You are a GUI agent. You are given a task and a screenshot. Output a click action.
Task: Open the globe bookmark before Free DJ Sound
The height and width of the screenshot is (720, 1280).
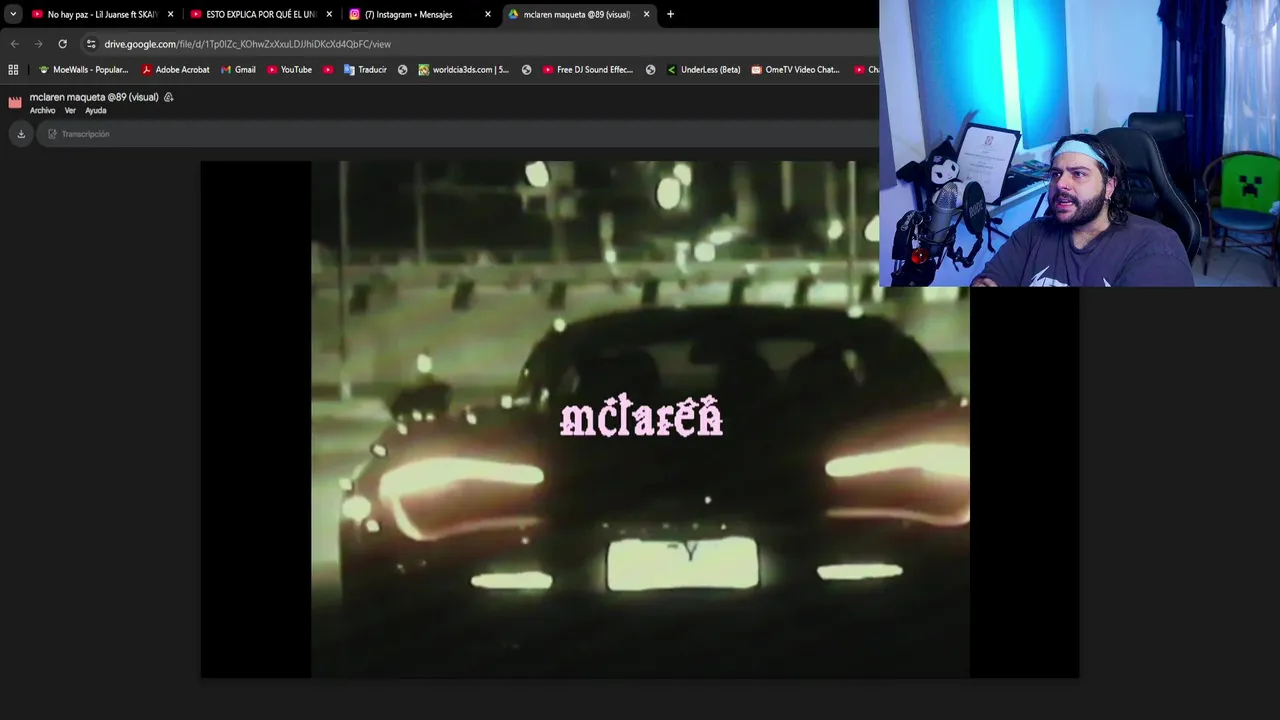click(x=526, y=70)
